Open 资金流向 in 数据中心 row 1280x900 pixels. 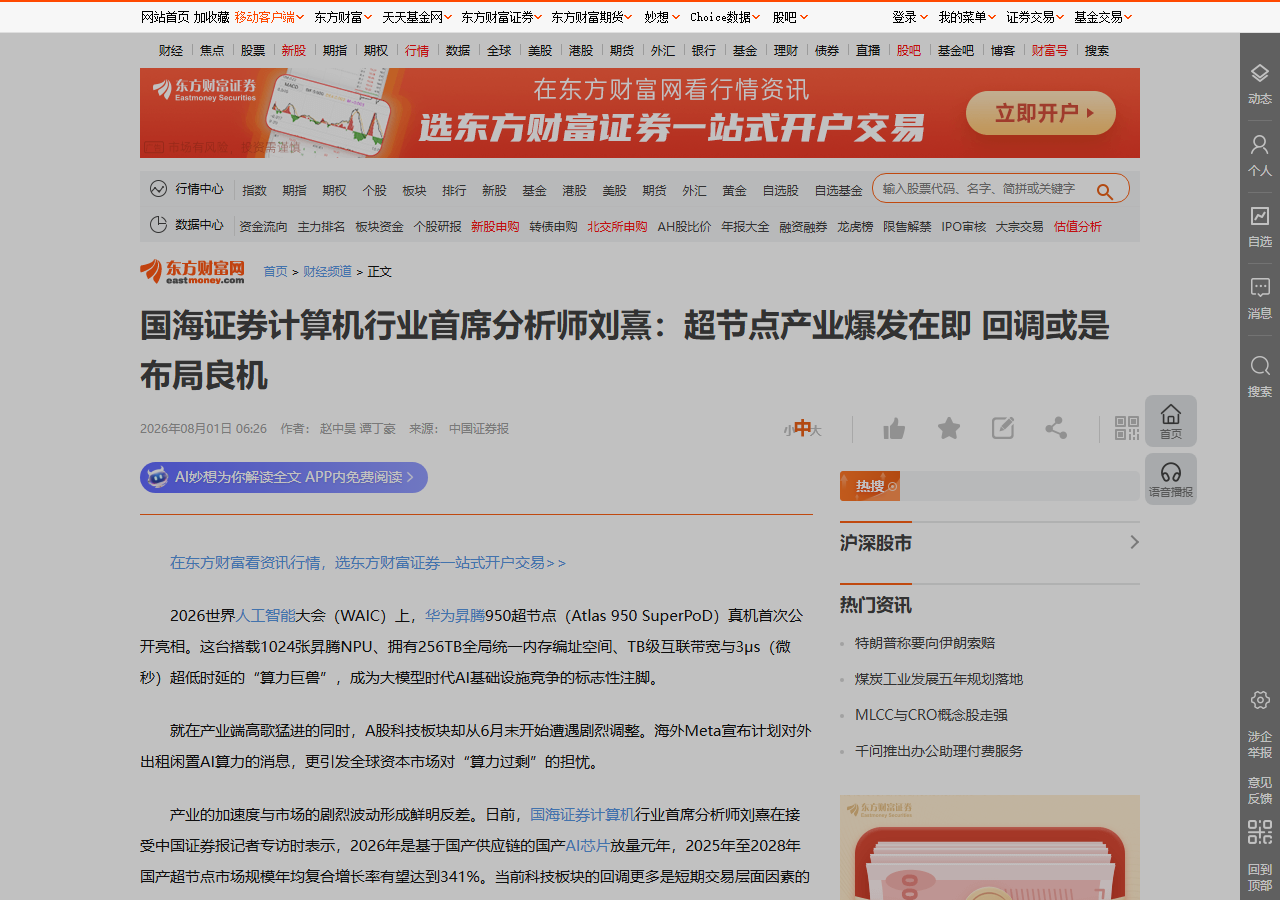(263, 227)
